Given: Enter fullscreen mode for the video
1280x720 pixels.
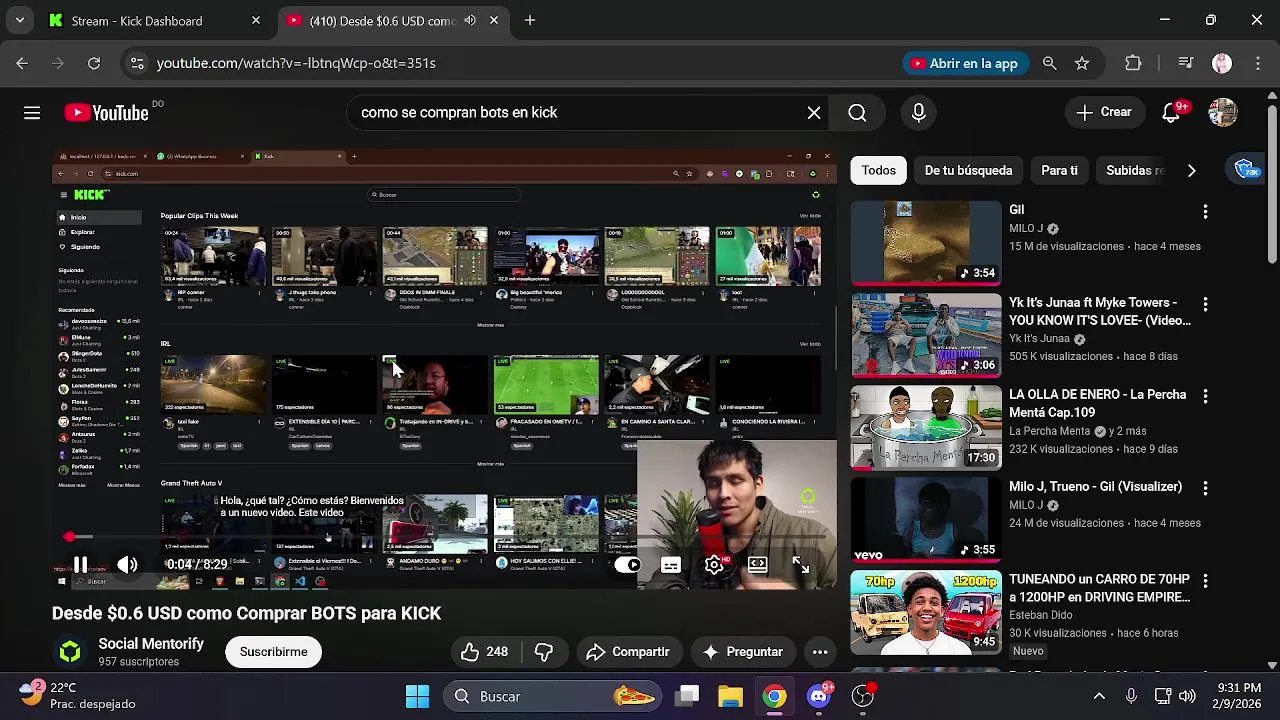Looking at the screenshot, I should 801,565.
